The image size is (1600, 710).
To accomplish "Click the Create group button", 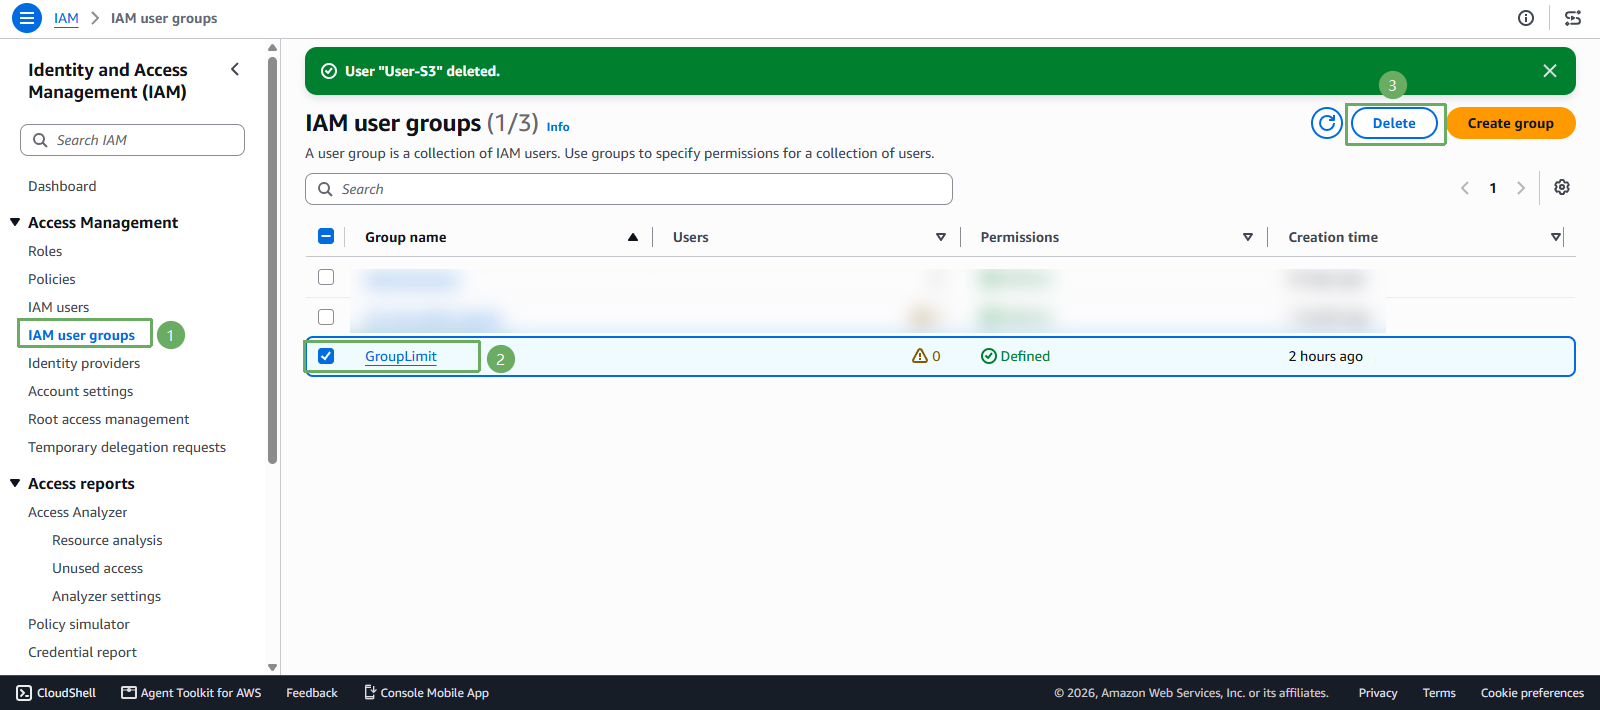I will pos(1511,123).
